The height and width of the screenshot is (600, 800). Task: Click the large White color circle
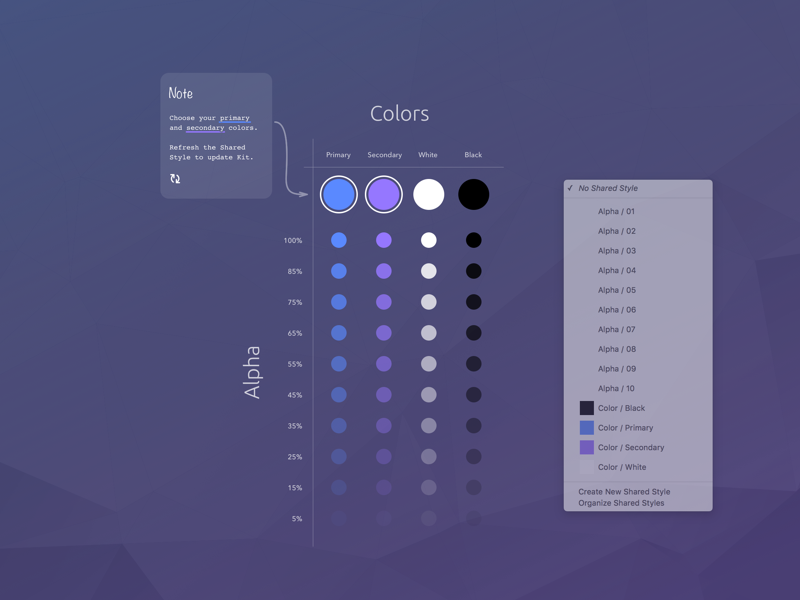(x=429, y=194)
